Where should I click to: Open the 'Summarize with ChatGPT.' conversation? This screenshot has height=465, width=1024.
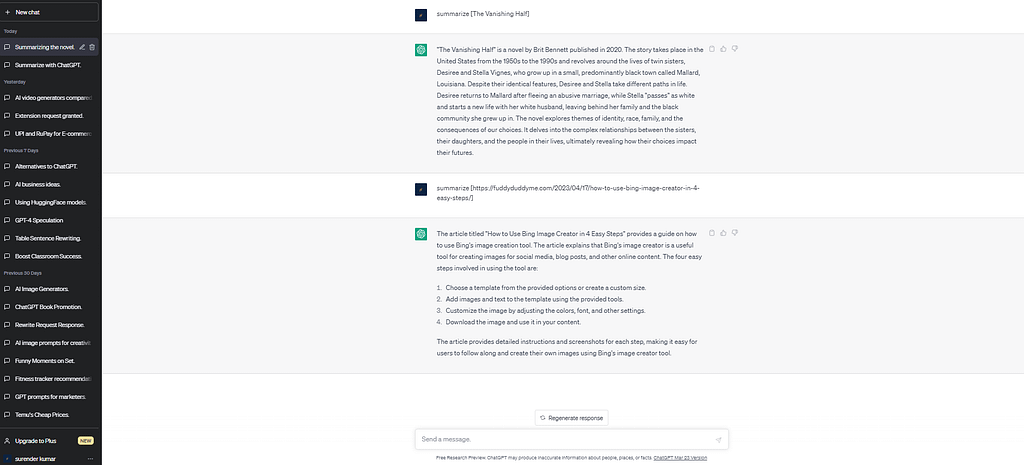[x=48, y=64]
